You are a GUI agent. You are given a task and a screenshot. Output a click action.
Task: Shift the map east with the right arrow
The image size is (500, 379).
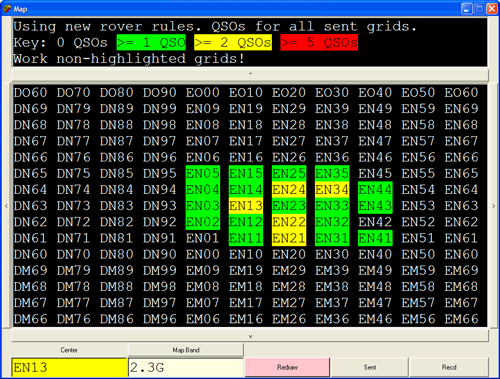point(494,206)
